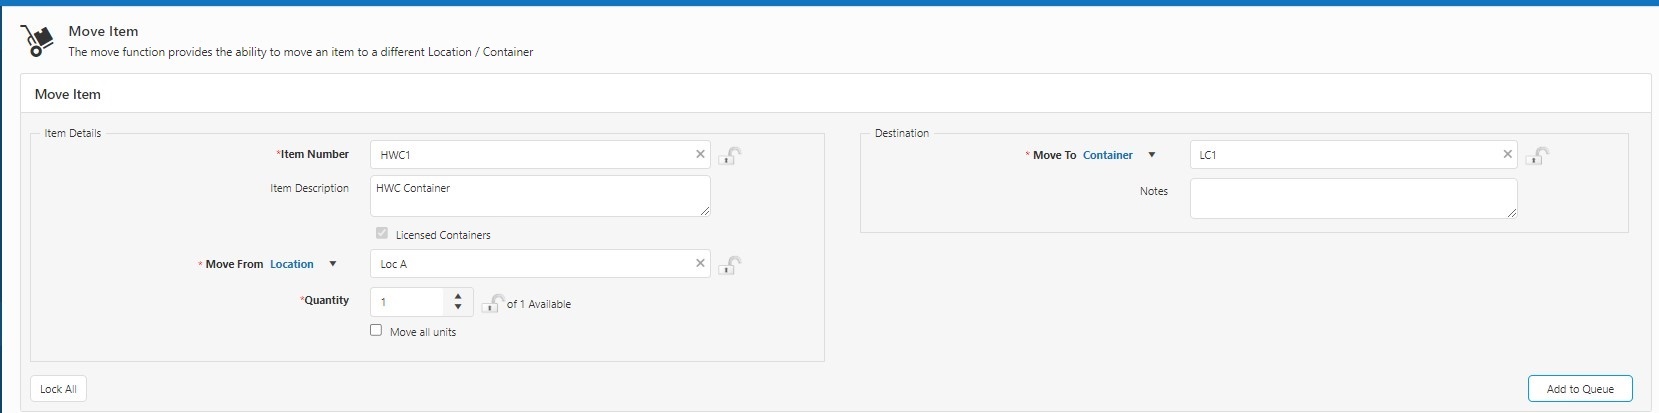Viewport: 1659px width, 413px height.
Task: Click the Location link next to Move From
Action: (x=291, y=264)
